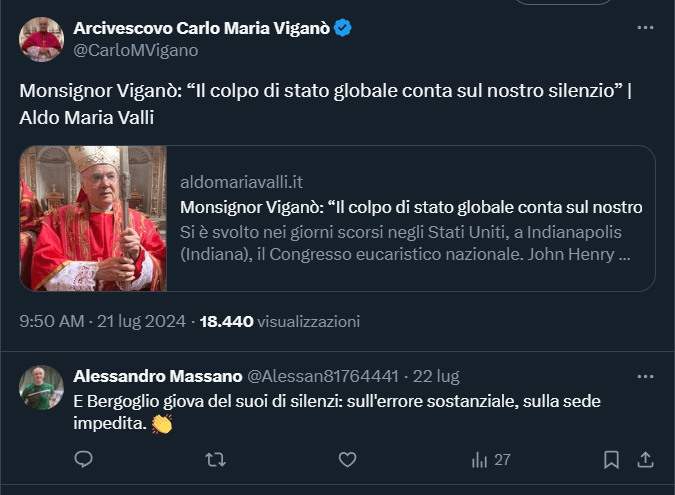Open more options on Alessandro's reply
Viewport: 675px width, 495px height.
coord(645,376)
